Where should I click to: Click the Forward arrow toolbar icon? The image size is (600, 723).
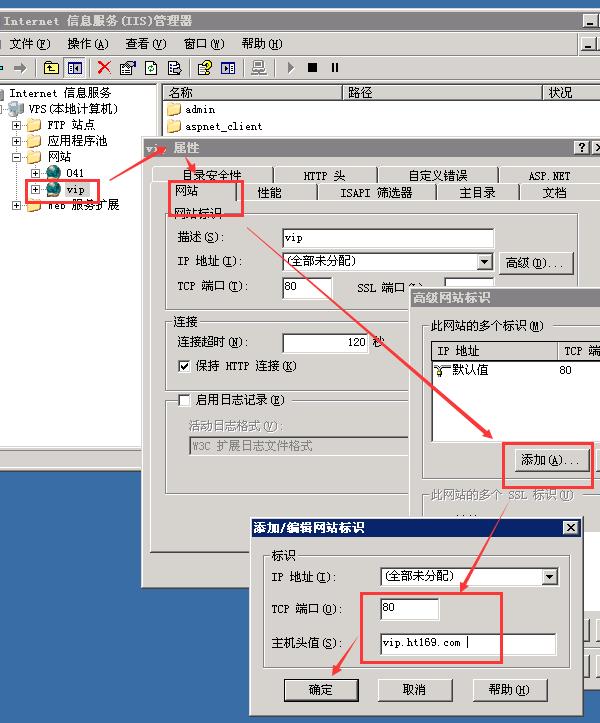(20, 68)
